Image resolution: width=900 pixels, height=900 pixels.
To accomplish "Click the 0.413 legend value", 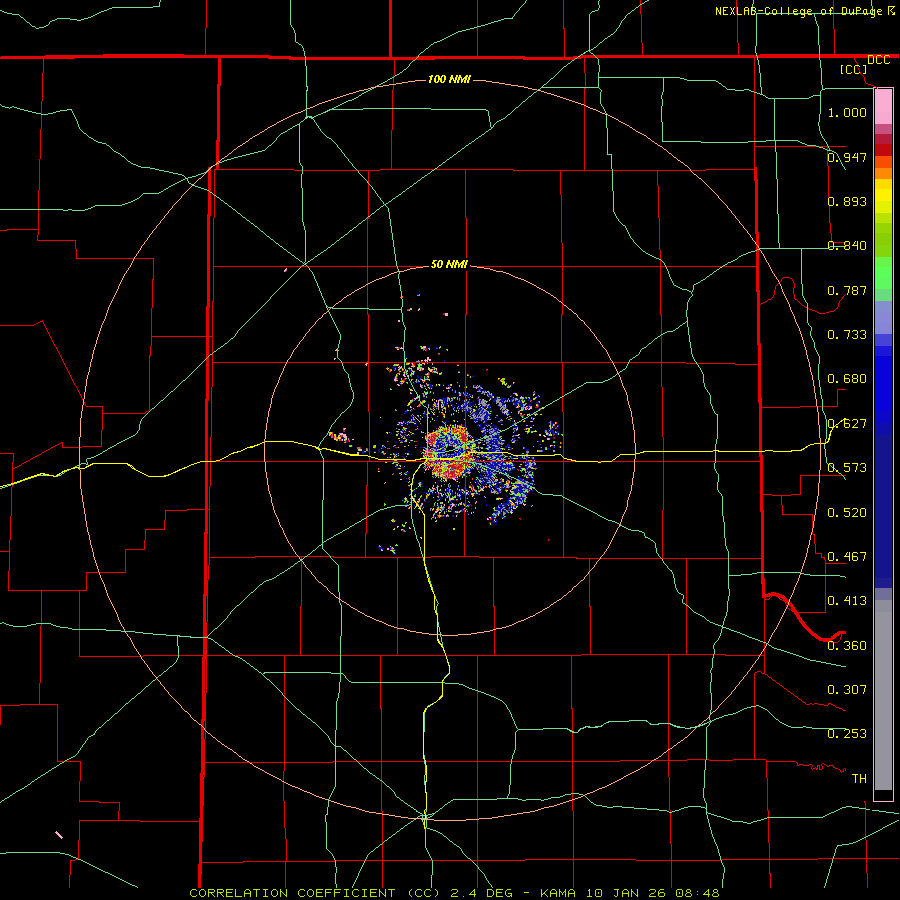I will click(847, 600).
